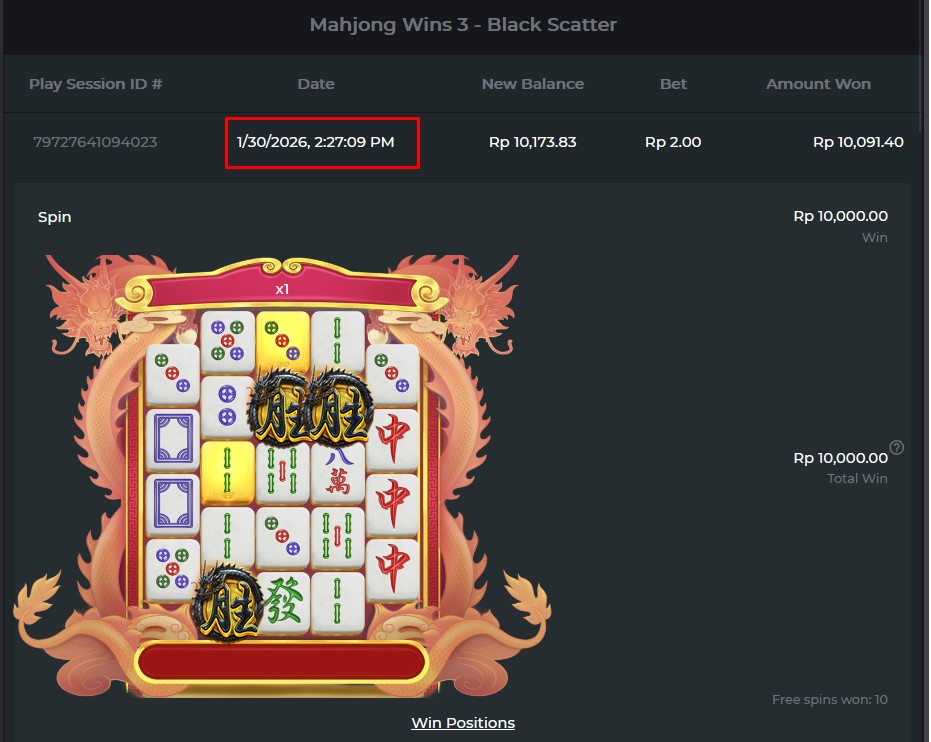Click the red bar below the reels
This screenshot has height=742, width=931.
click(281, 661)
